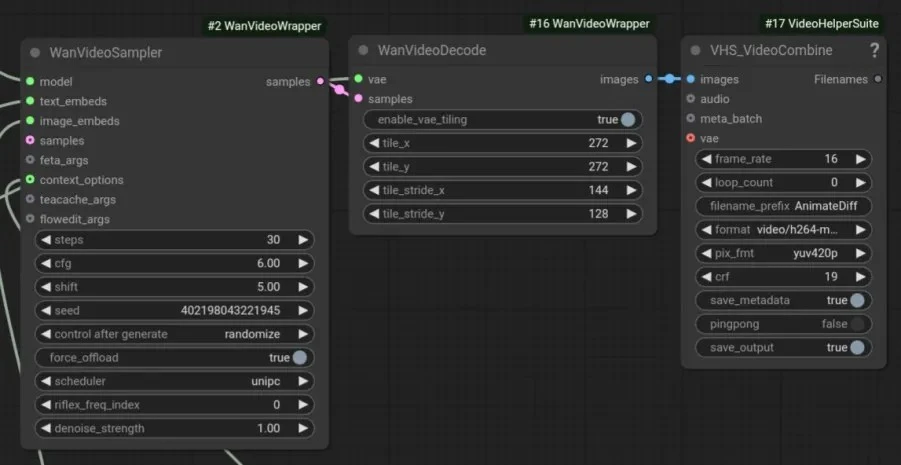Enable the pingpong toggle
901x465 pixels.
[x=856, y=324]
